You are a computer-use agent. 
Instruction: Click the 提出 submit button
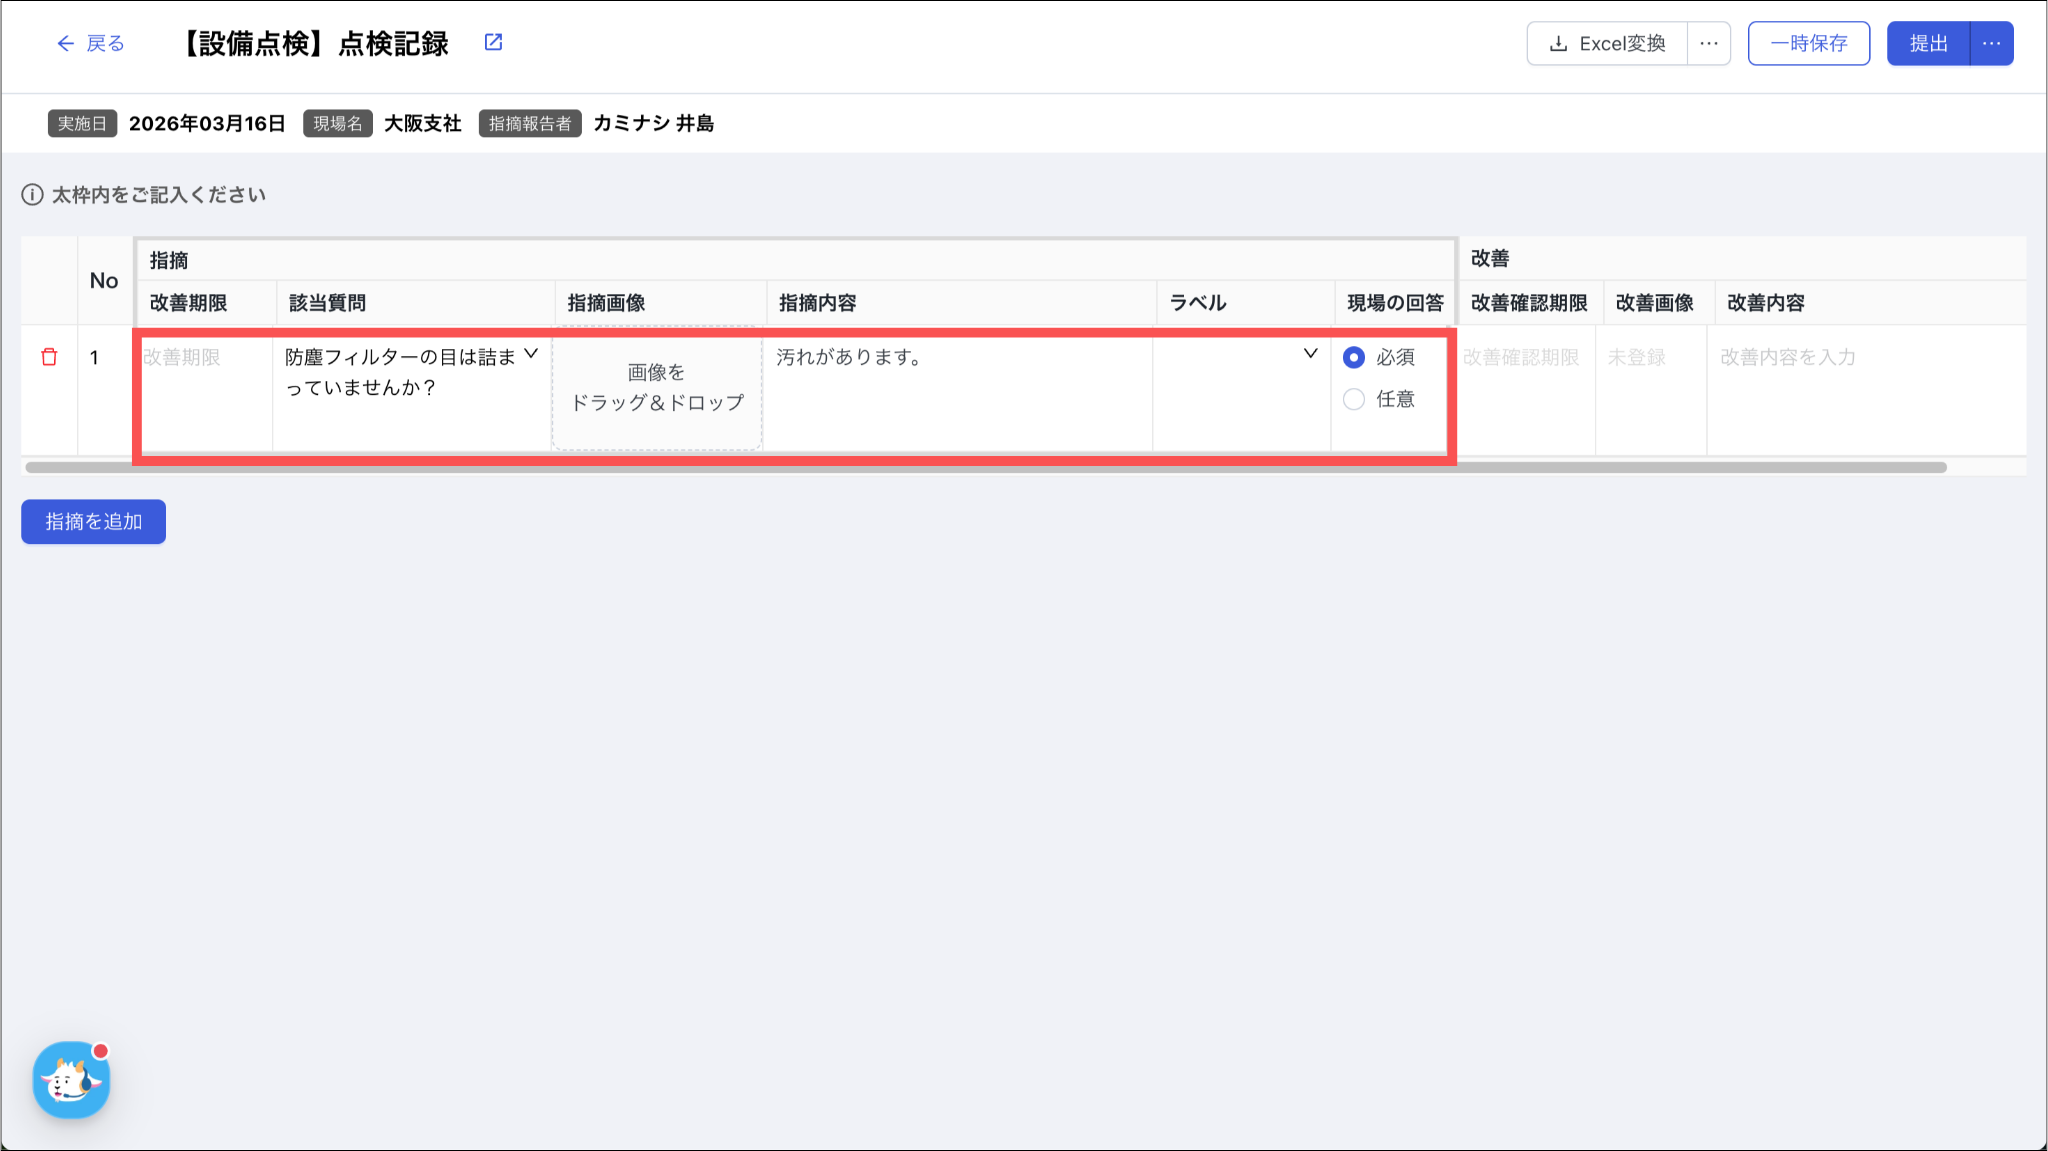point(1928,44)
